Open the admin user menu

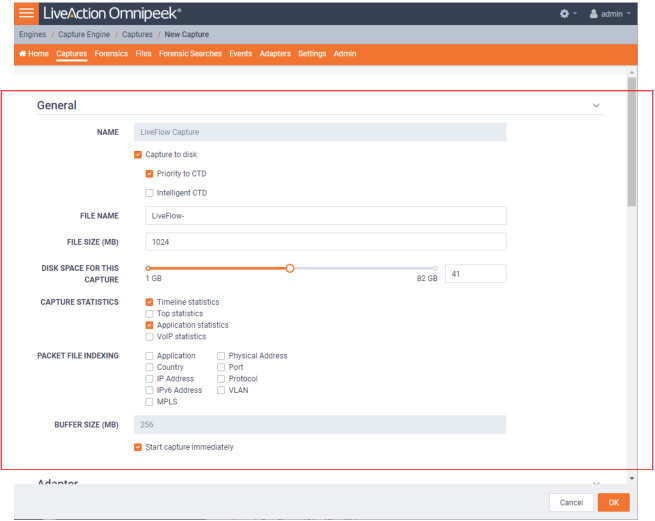610,14
